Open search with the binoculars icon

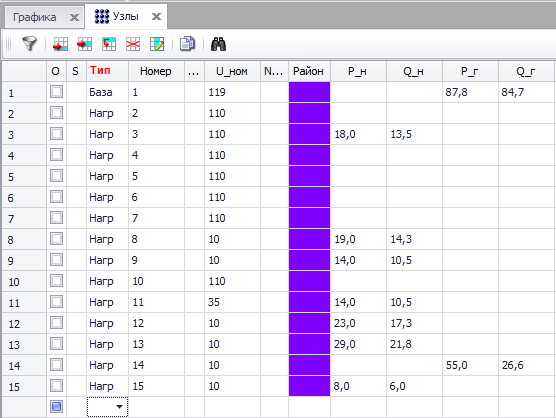pyautogui.click(x=218, y=44)
